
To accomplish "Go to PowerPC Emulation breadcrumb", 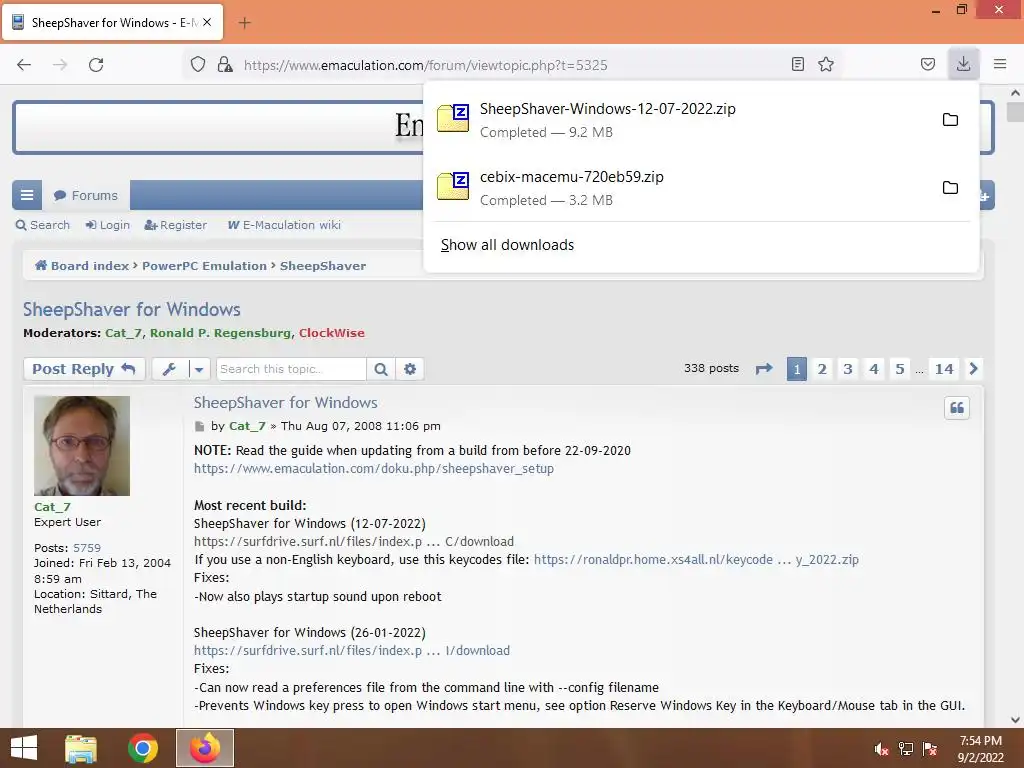I will 204,266.
